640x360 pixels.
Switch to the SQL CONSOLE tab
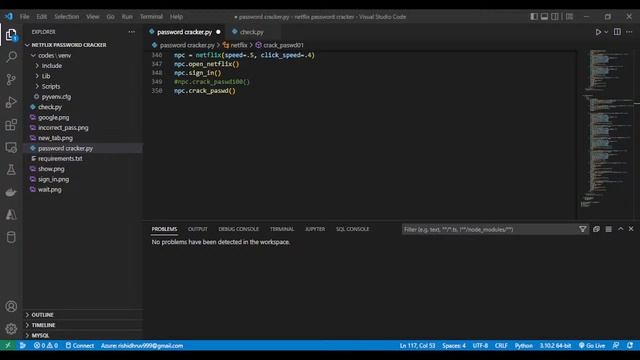(x=352, y=229)
